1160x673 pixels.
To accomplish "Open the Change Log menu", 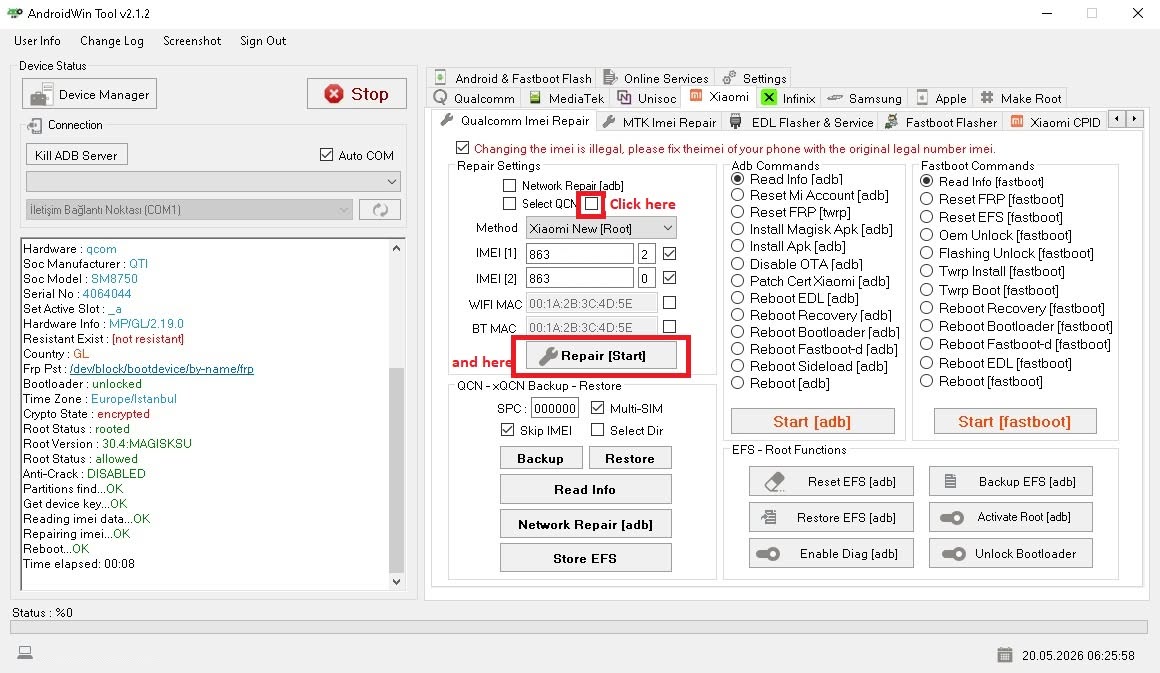I will [112, 41].
